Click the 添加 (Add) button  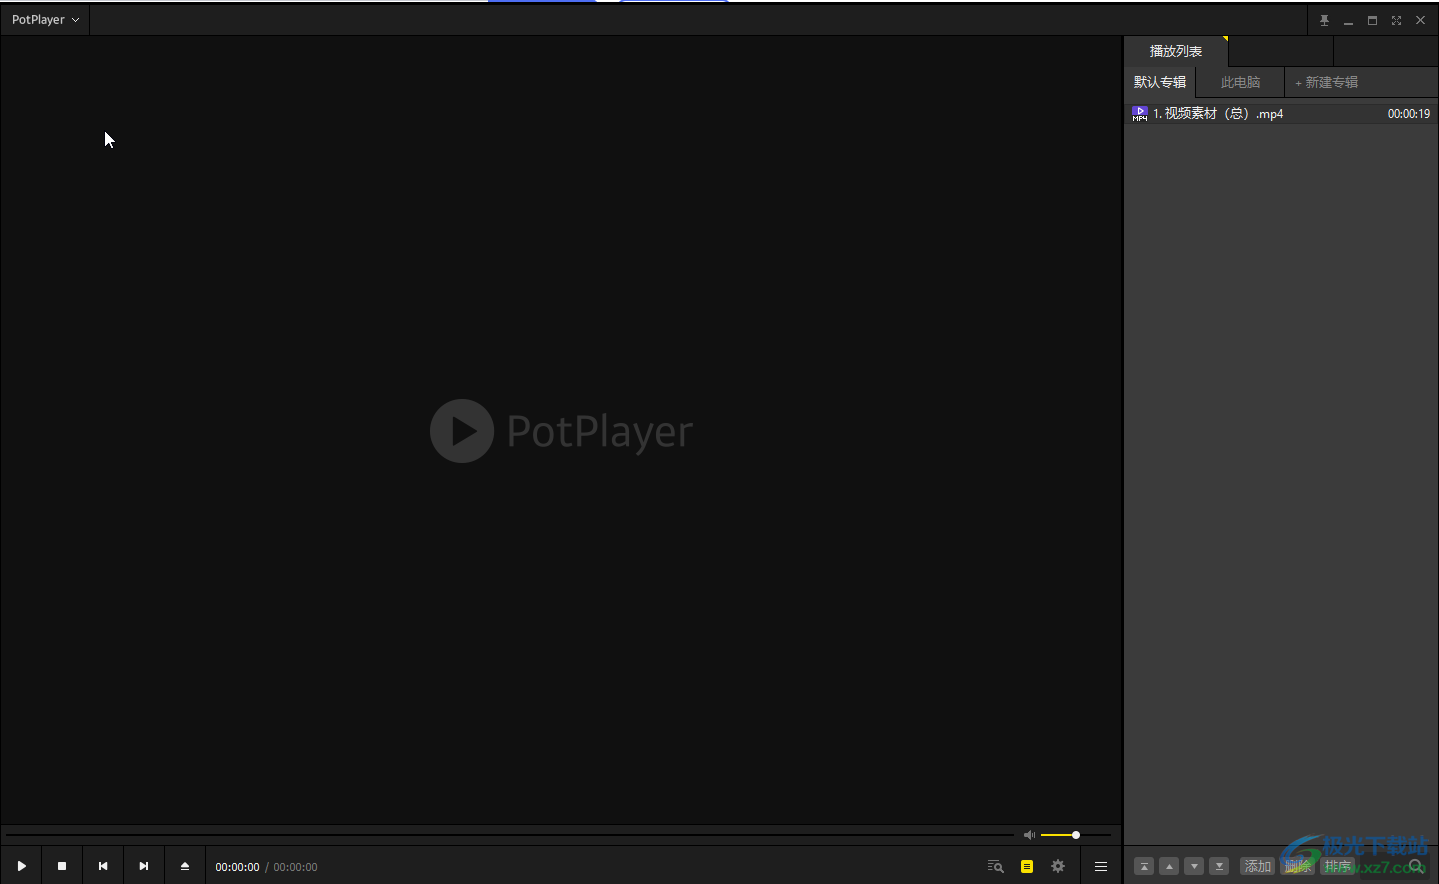(x=1258, y=867)
